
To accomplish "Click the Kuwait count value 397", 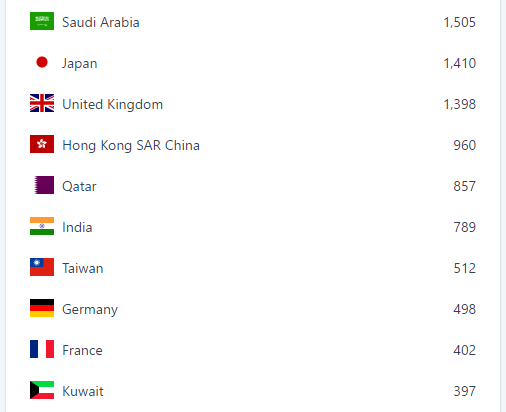I will 464,391.
